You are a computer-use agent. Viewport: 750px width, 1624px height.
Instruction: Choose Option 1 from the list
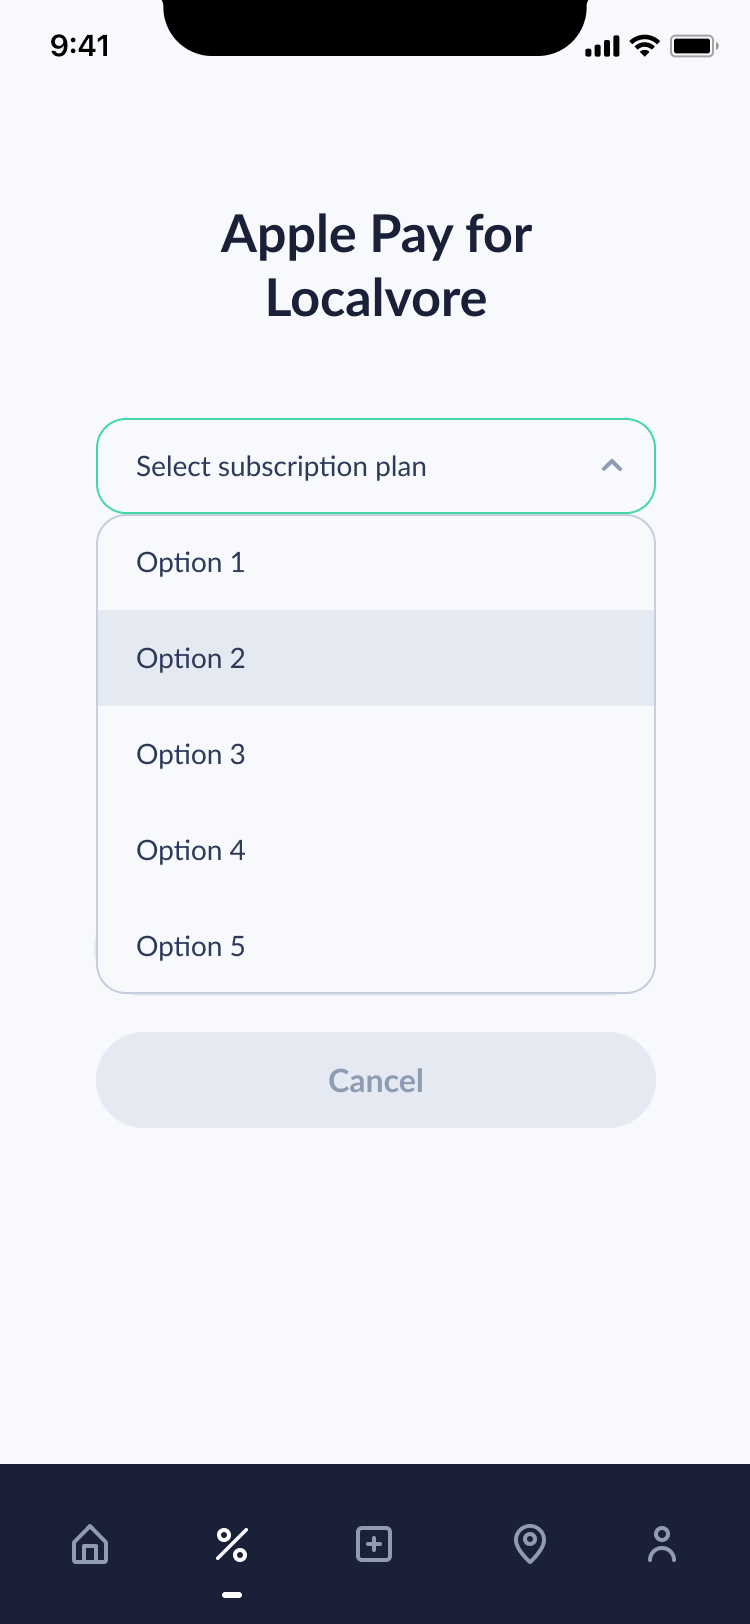[x=376, y=562]
